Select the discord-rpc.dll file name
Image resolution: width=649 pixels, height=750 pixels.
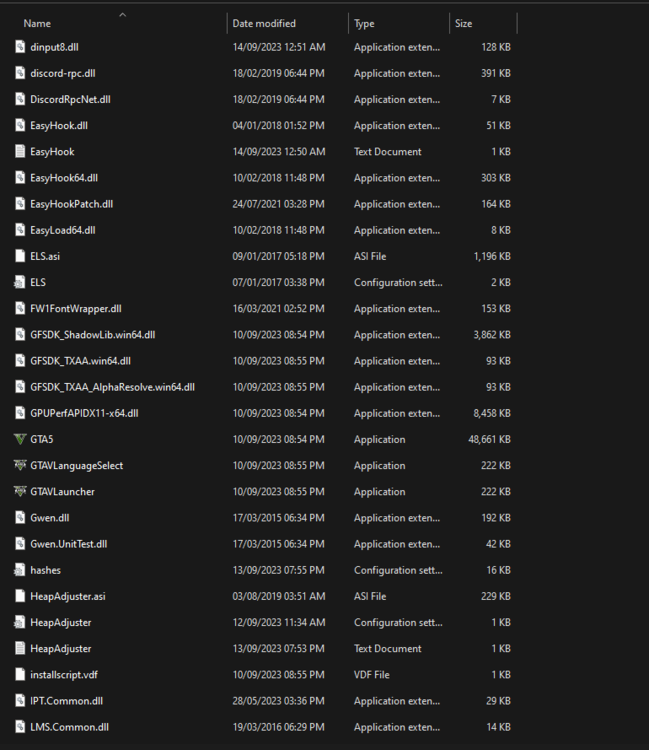tap(63, 73)
